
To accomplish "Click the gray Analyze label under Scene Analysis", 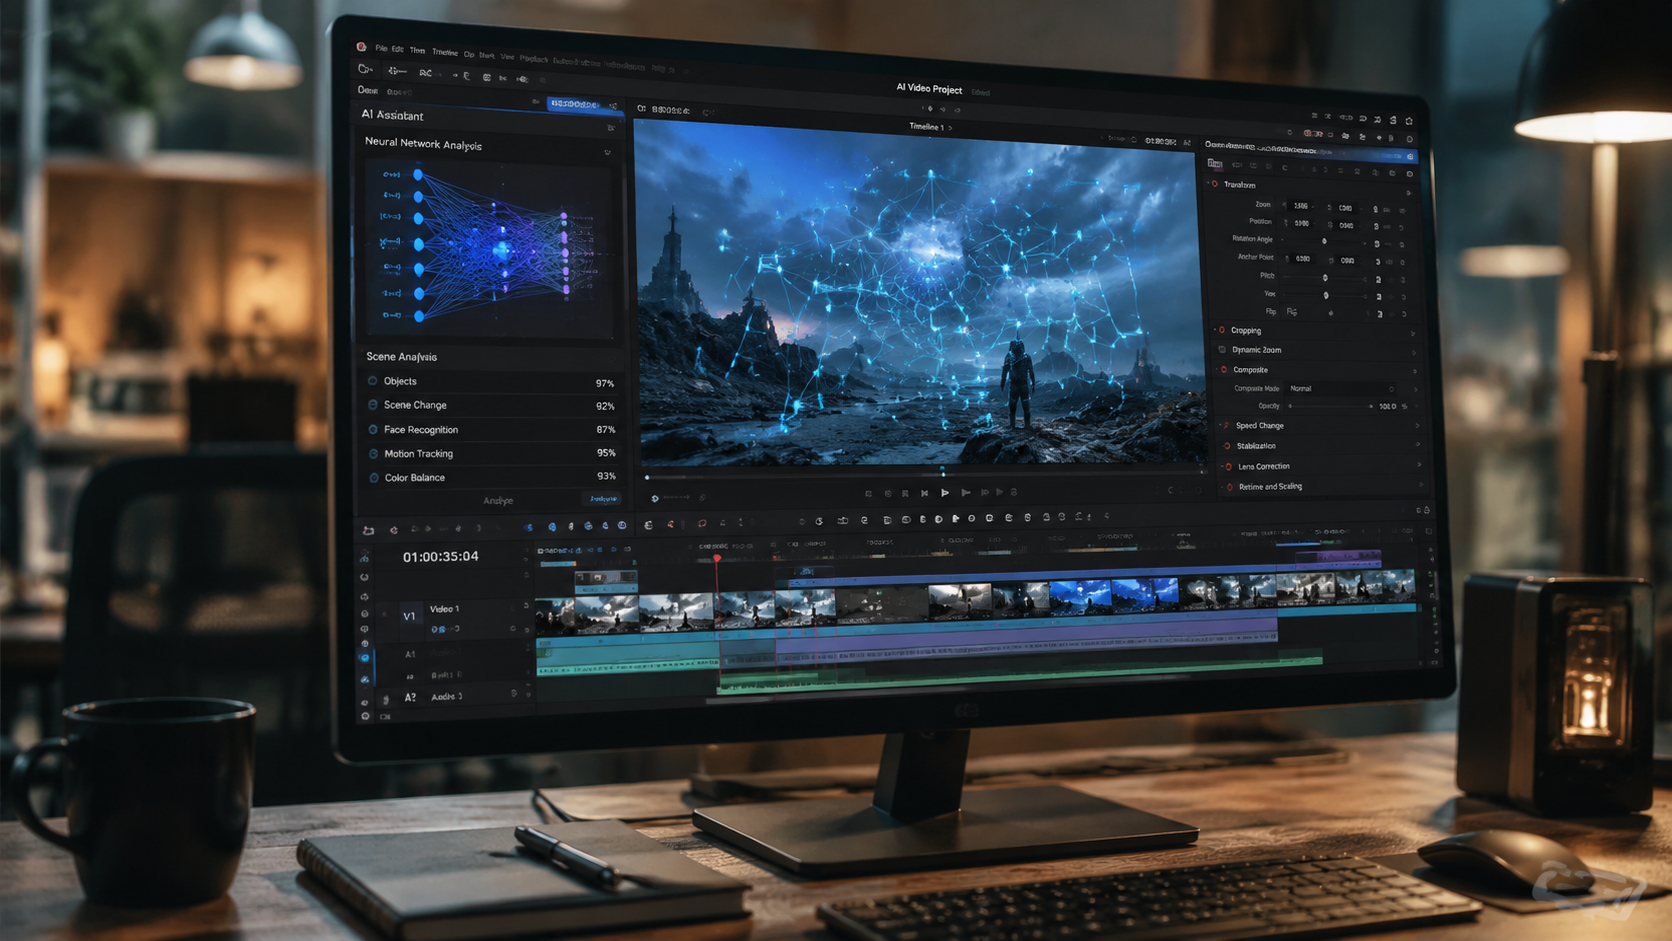I will [x=498, y=501].
